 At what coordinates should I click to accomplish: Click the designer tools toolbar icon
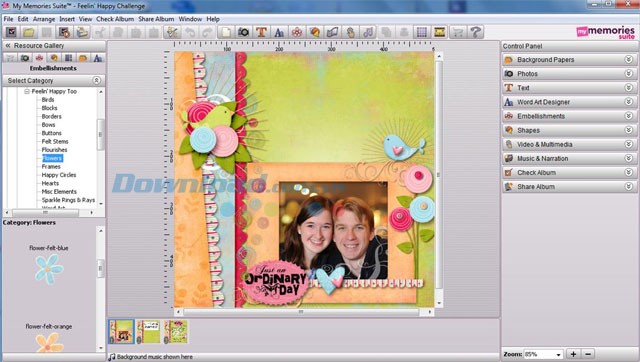(172, 32)
